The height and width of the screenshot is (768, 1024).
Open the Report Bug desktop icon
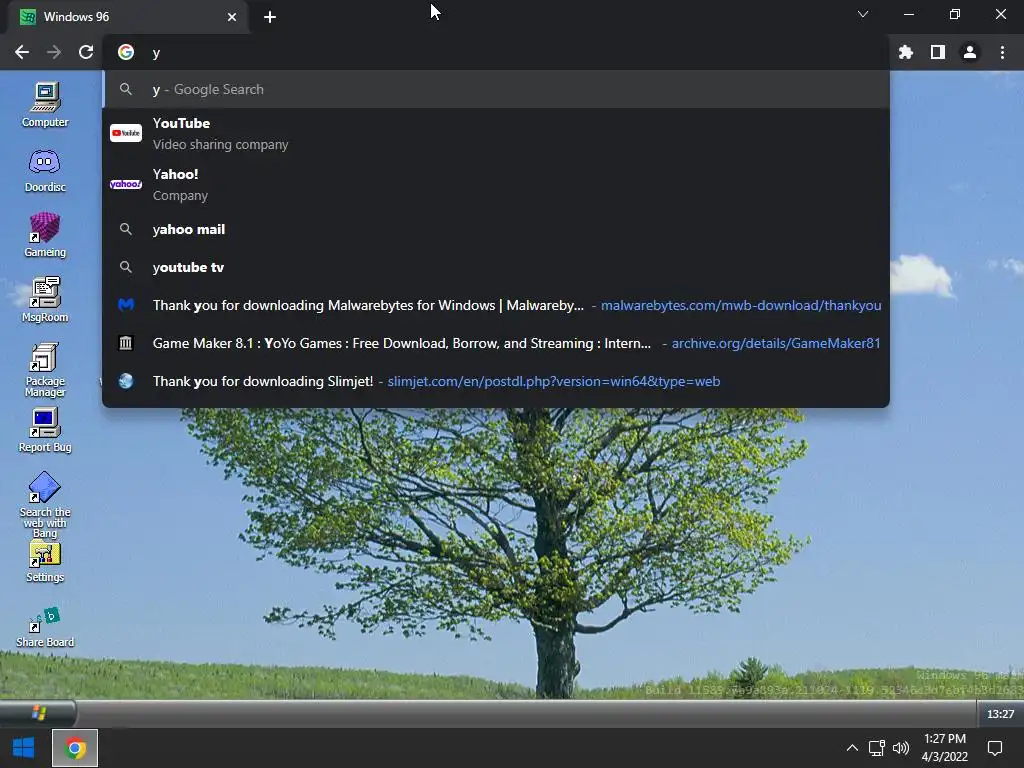coord(45,430)
